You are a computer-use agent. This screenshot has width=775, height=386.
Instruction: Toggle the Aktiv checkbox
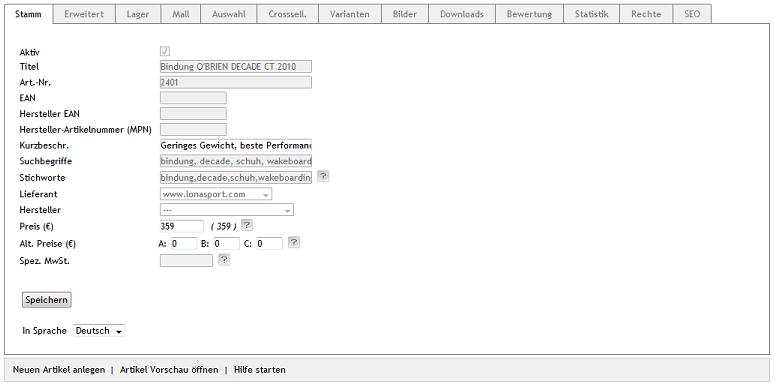(165, 51)
